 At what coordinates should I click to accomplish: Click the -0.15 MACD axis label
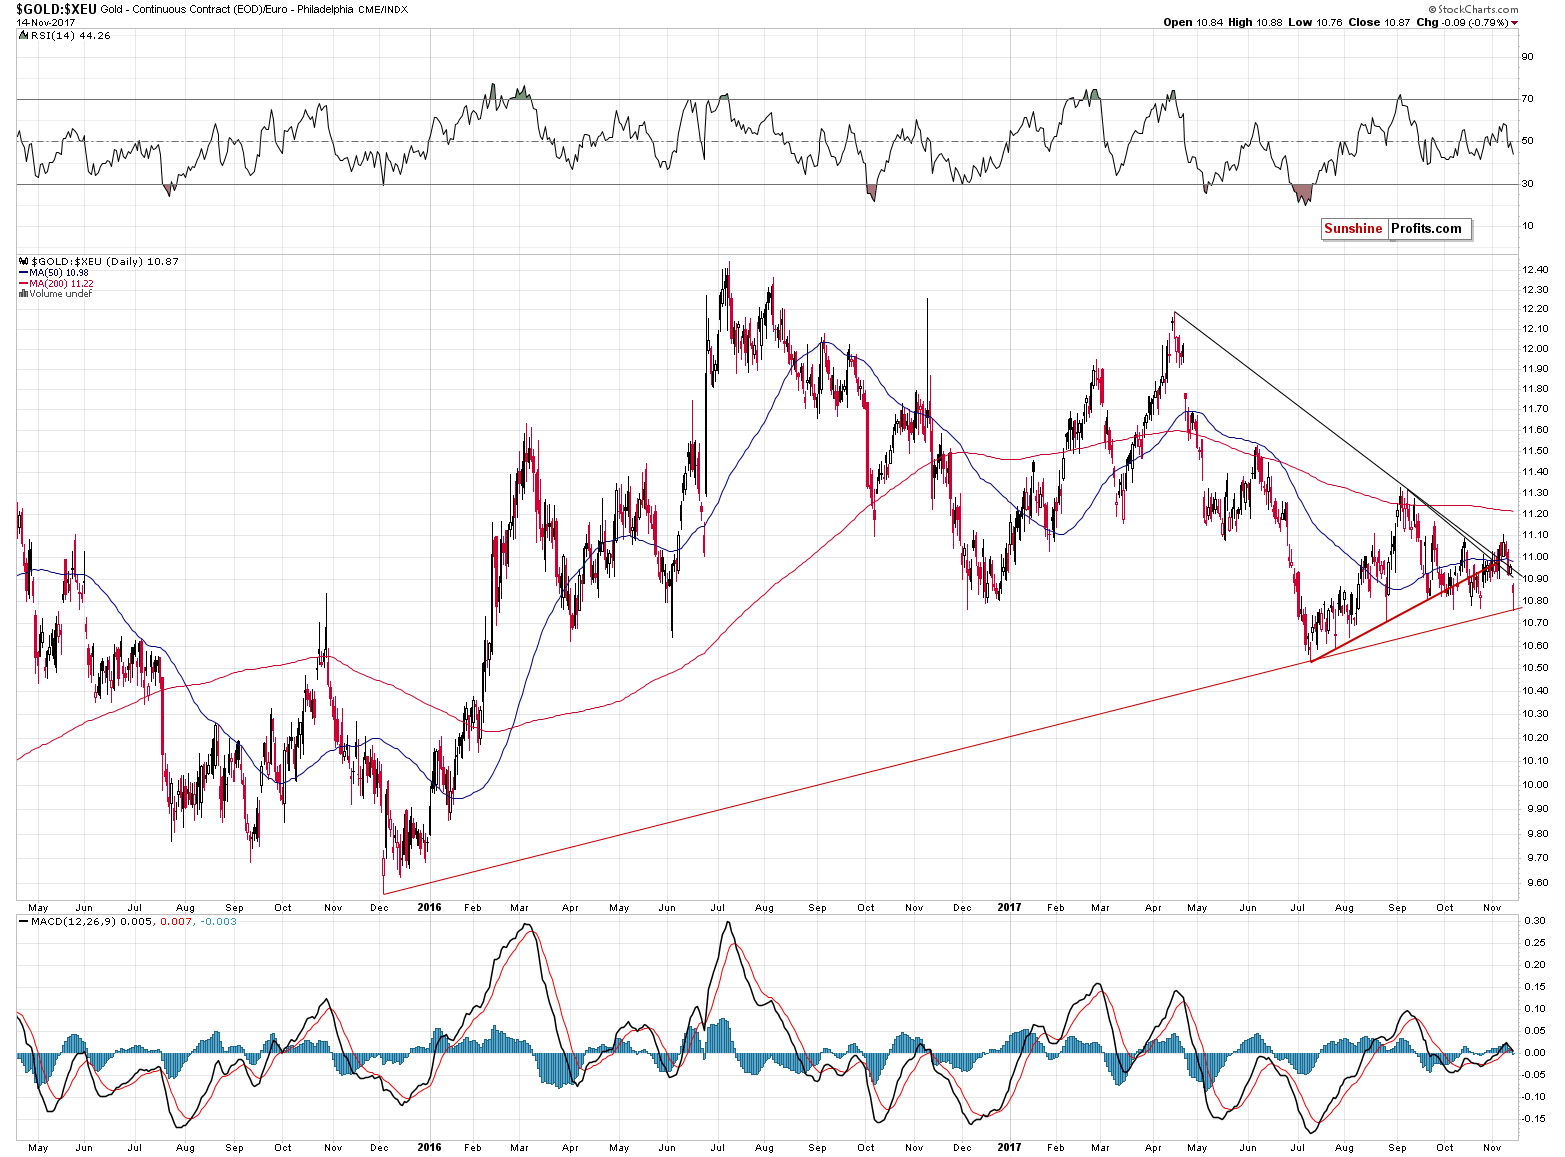[1535, 1118]
